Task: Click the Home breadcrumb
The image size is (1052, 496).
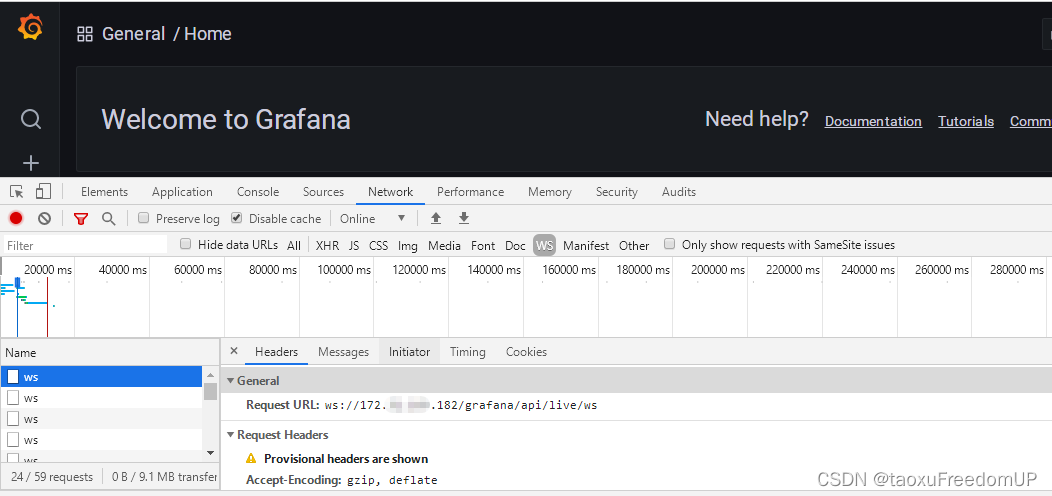Action: [x=208, y=34]
